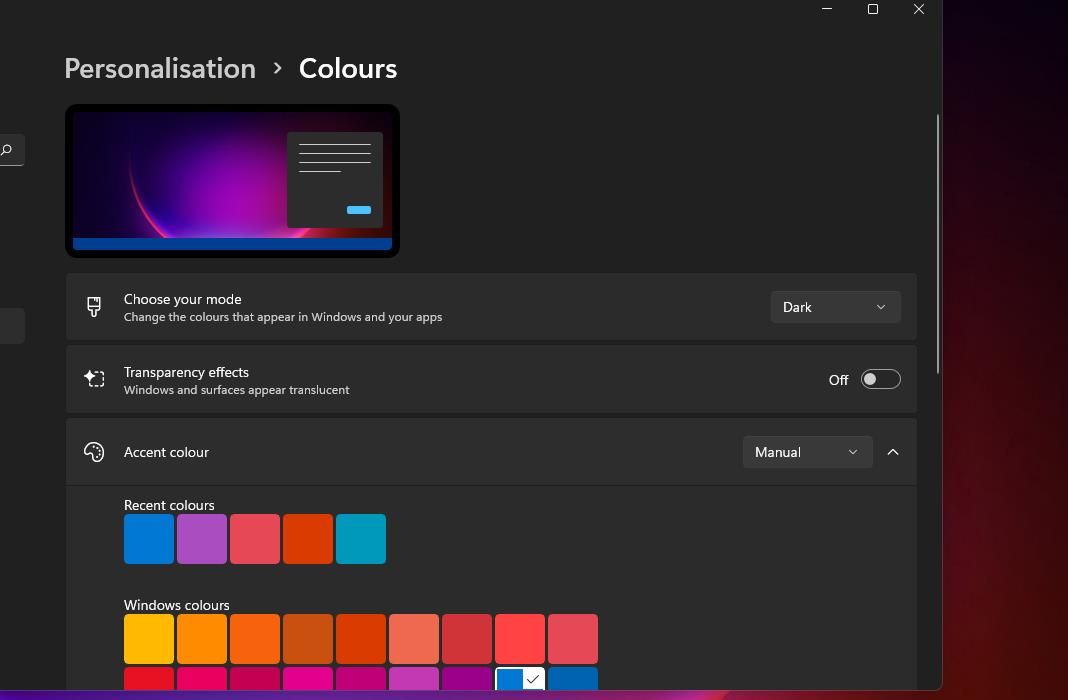
Task: Click the paintbrush icon beside Choose your mode
Action: coord(94,307)
